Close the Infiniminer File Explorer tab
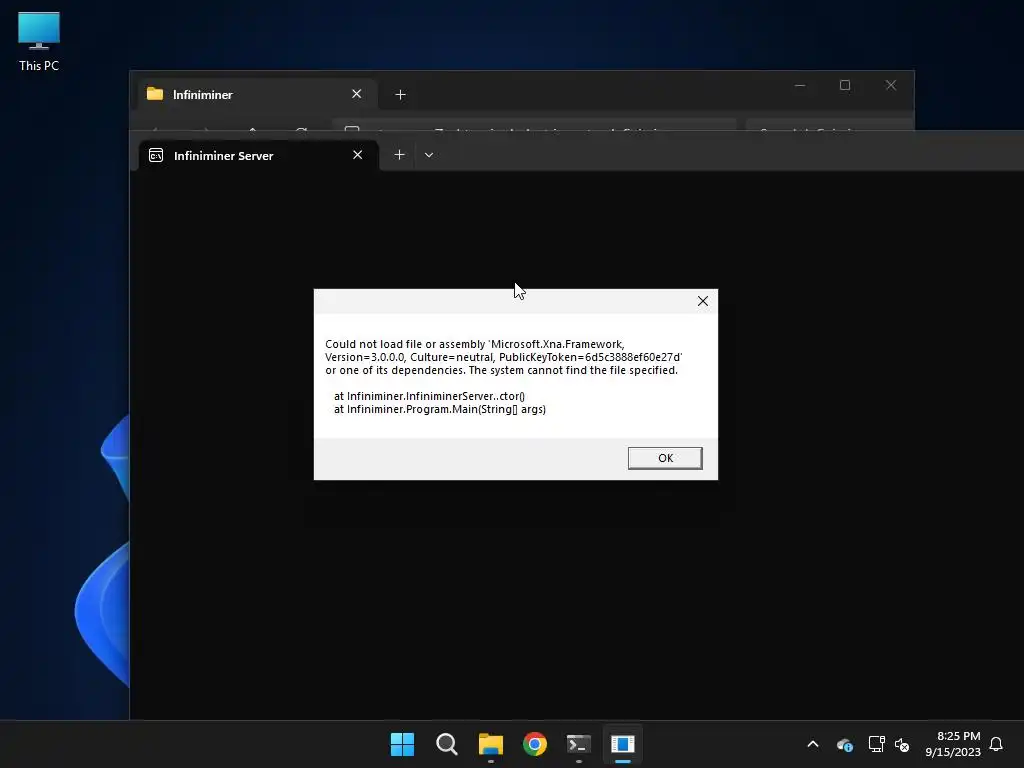The image size is (1024, 768). coord(357,94)
